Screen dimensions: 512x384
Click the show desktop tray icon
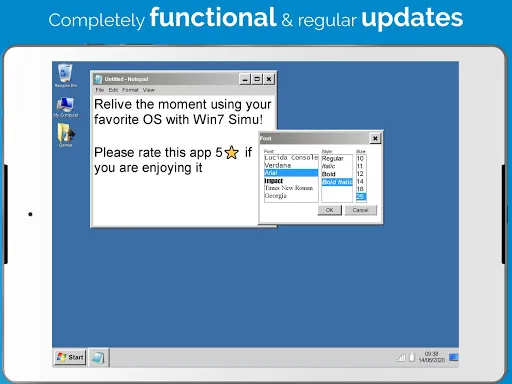point(453,357)
